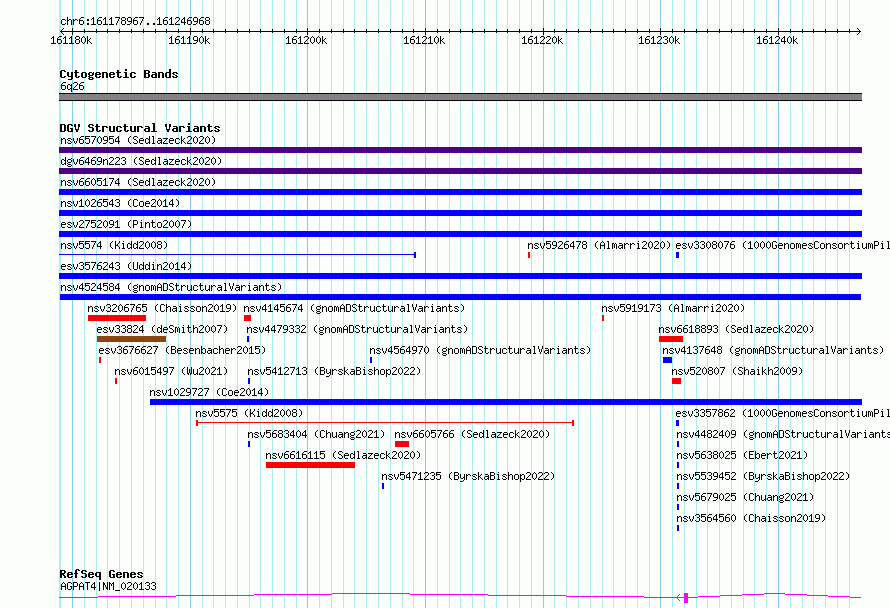The height and width of the screenshot is (608, 890).
Task: Click the thin red nsv5575 variant line
Action: tap(385, 423)
